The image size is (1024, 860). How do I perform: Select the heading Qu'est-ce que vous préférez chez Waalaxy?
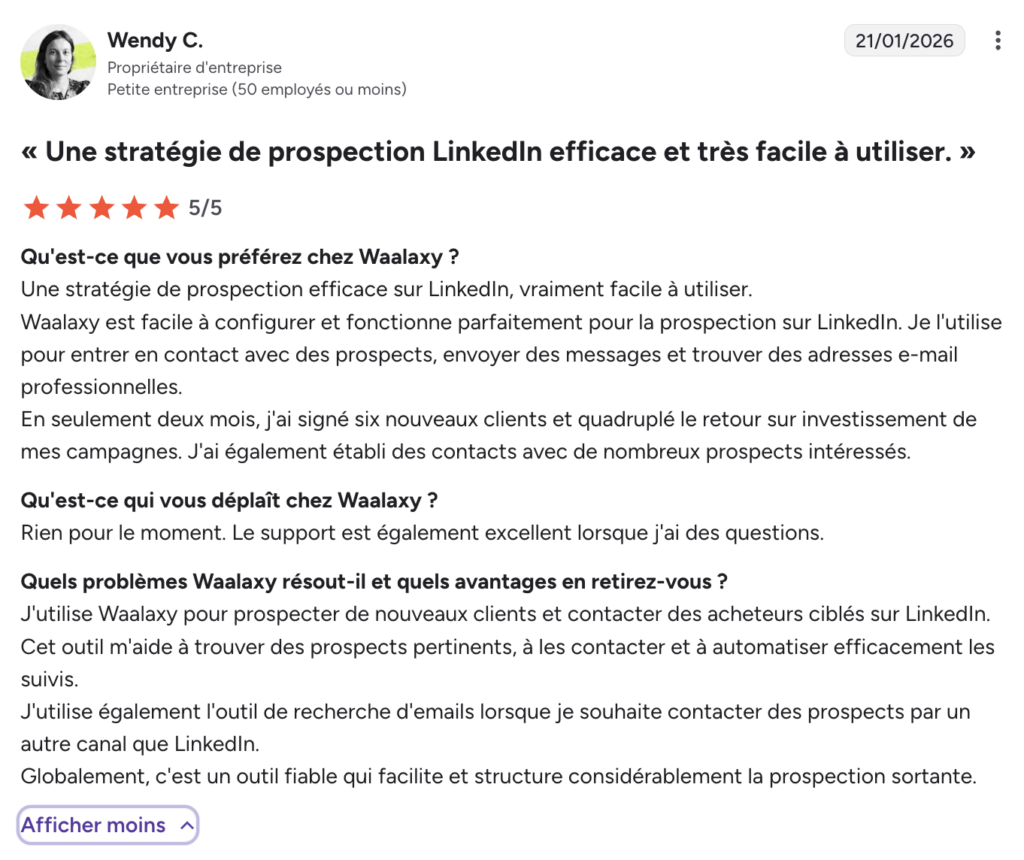[240, 256]
